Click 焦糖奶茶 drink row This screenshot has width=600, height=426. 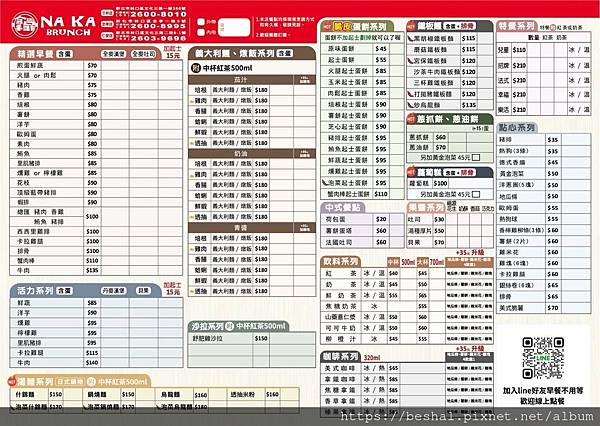[407, 306]
